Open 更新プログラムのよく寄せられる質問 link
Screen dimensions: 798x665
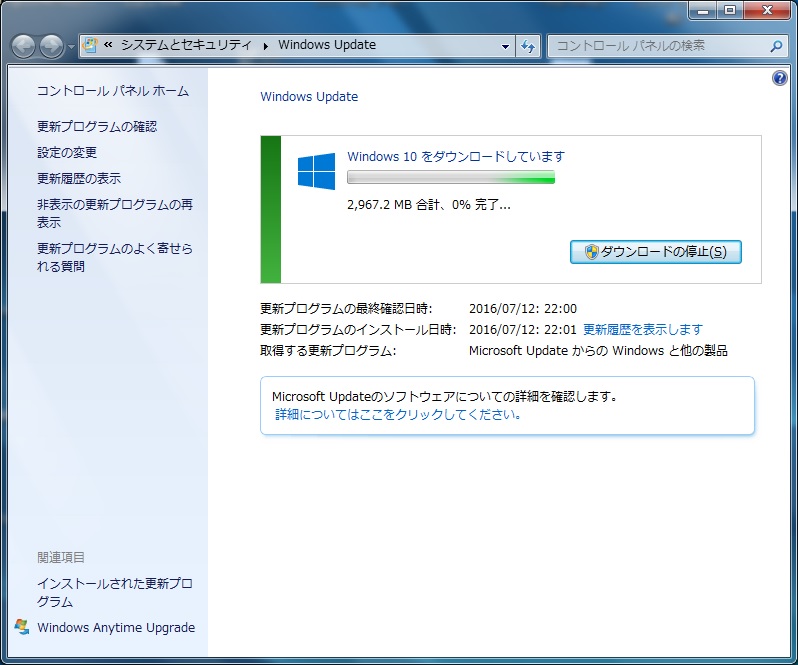(115, 257)
